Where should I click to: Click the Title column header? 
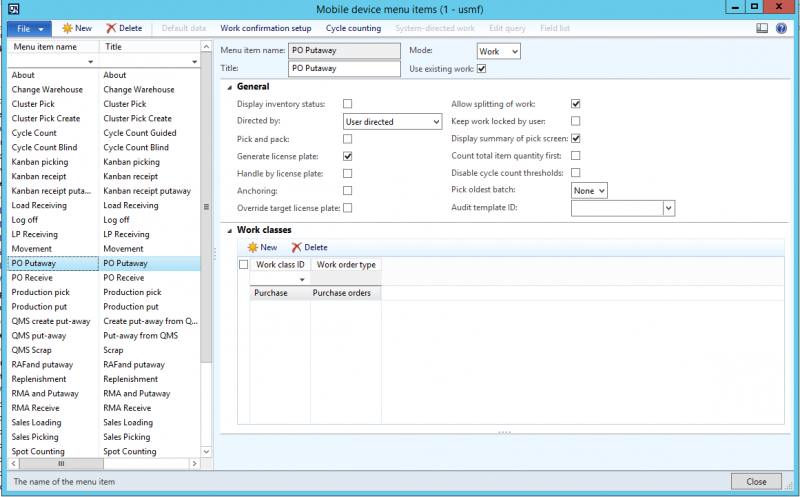[x=150, y=46]
